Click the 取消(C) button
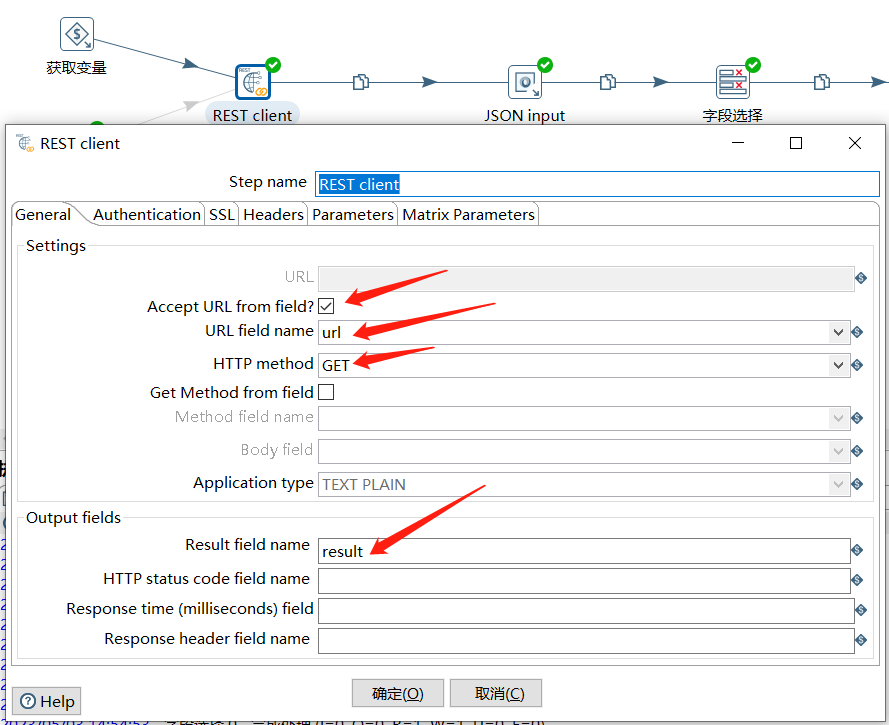Image resolution: width=889 pixels, height=725 pixels. point(495,692)
